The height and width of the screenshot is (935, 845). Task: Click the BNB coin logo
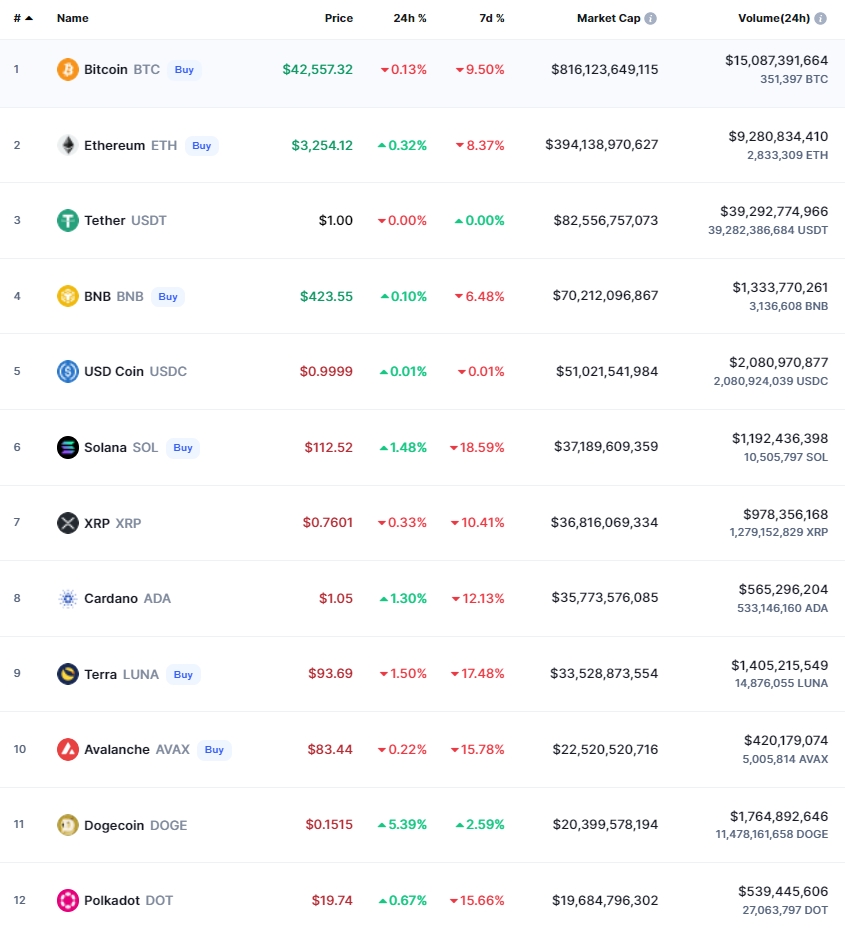pyautogui.click(x=68, y=296)
